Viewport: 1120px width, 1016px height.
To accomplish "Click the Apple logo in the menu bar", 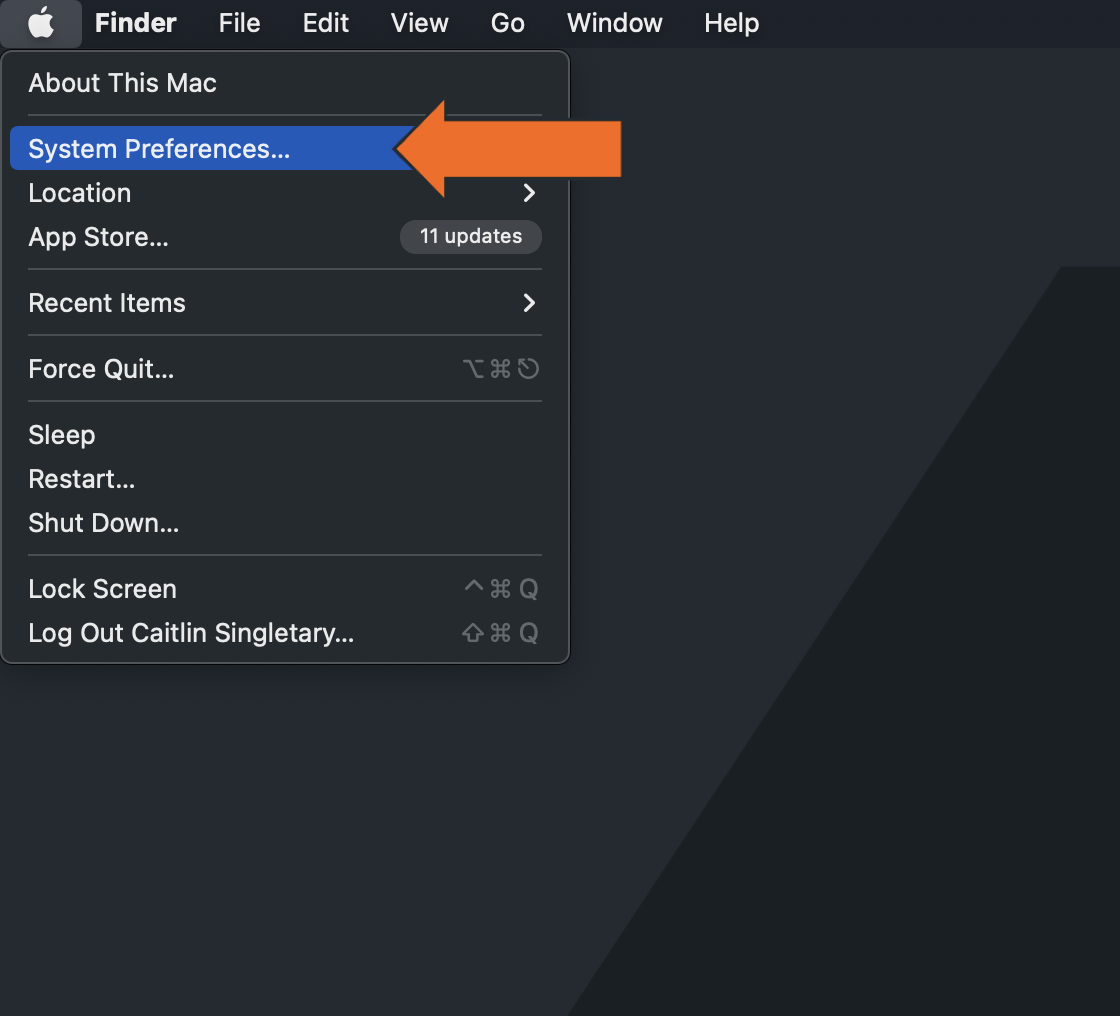I will point(40,23).
